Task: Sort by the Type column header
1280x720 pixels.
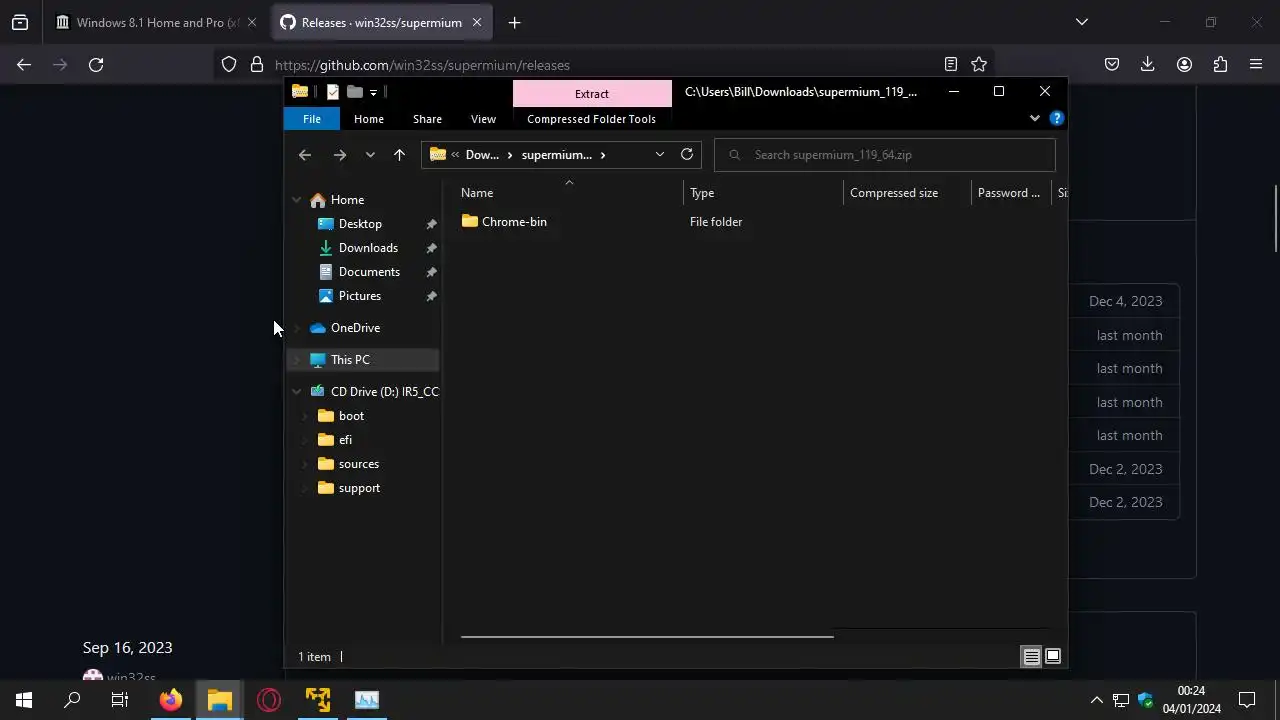Action: click(x=764, y=193)
